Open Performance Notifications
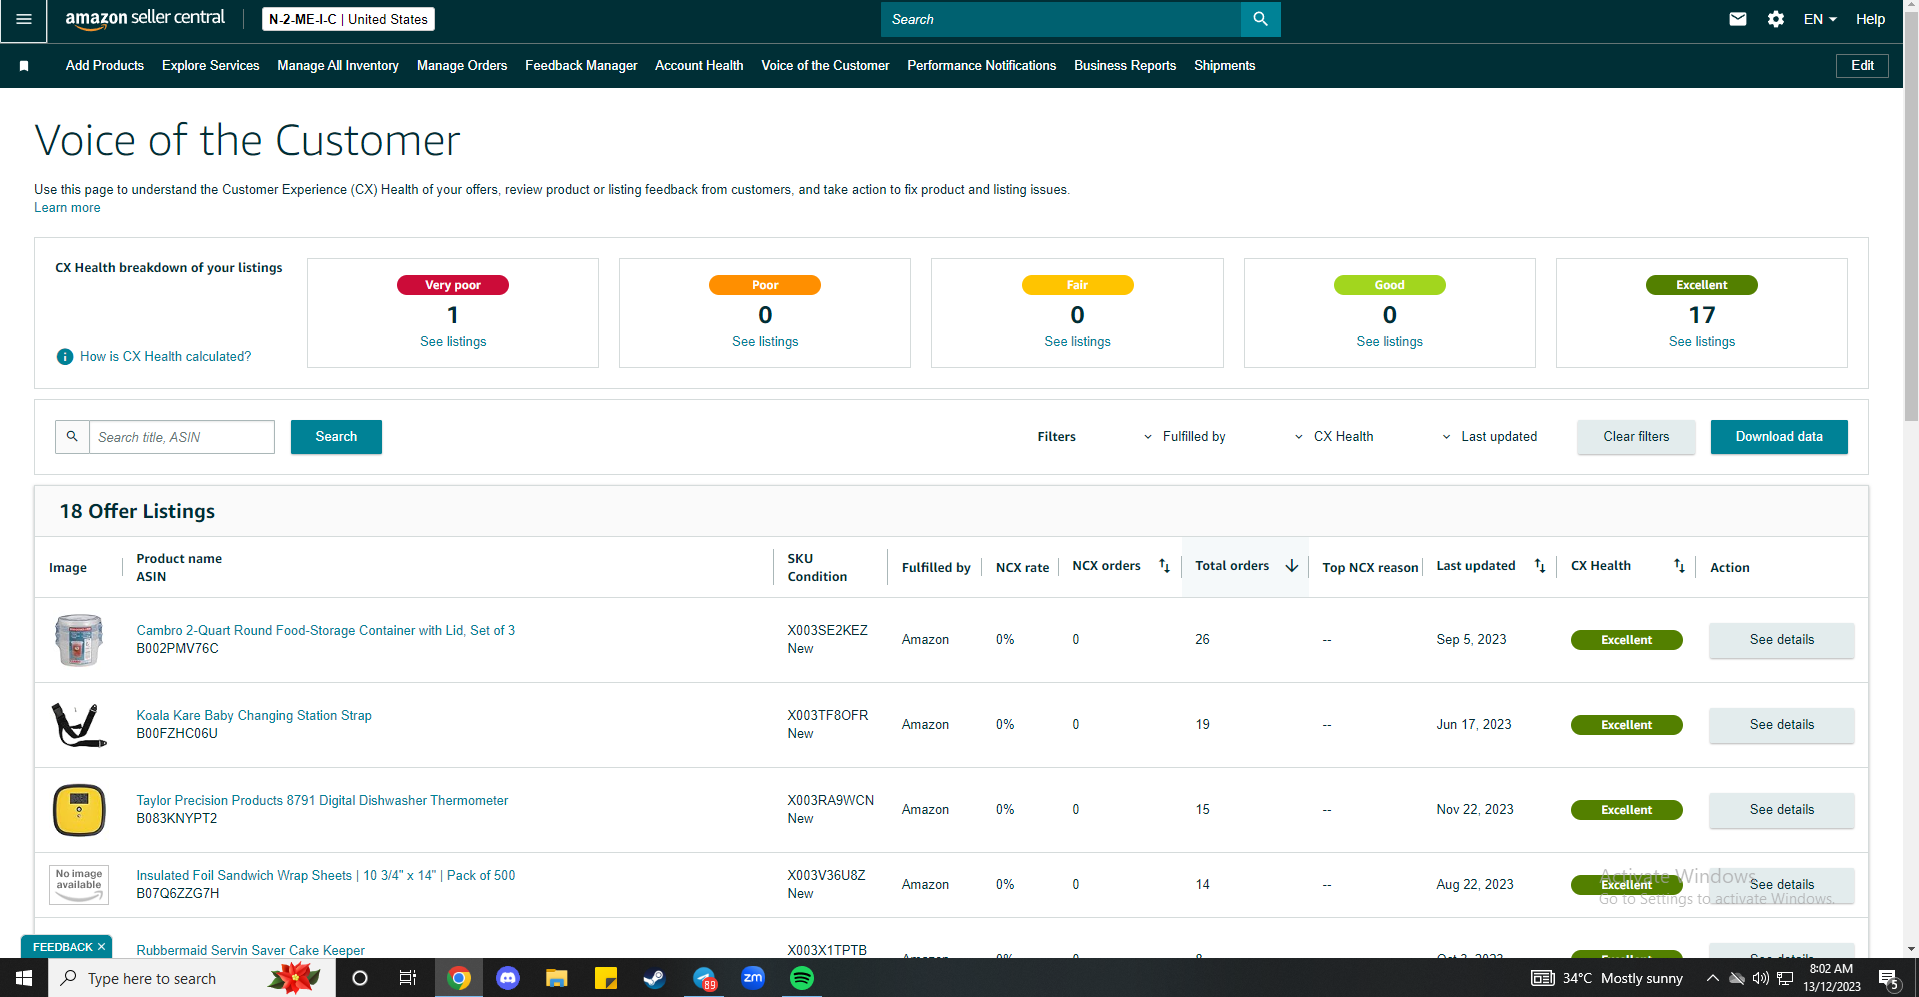Viewport: 1919px width, 997px height. coord(982,66)
